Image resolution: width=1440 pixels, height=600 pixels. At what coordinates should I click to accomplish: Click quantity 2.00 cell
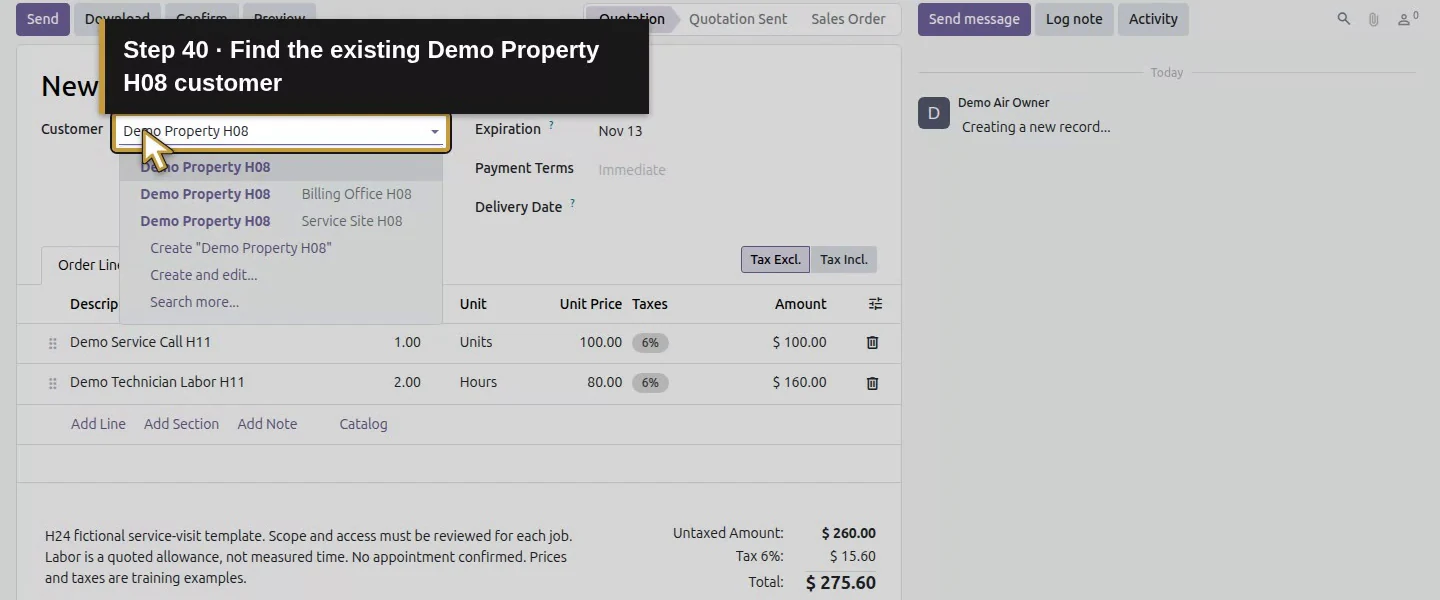[407, 382]
